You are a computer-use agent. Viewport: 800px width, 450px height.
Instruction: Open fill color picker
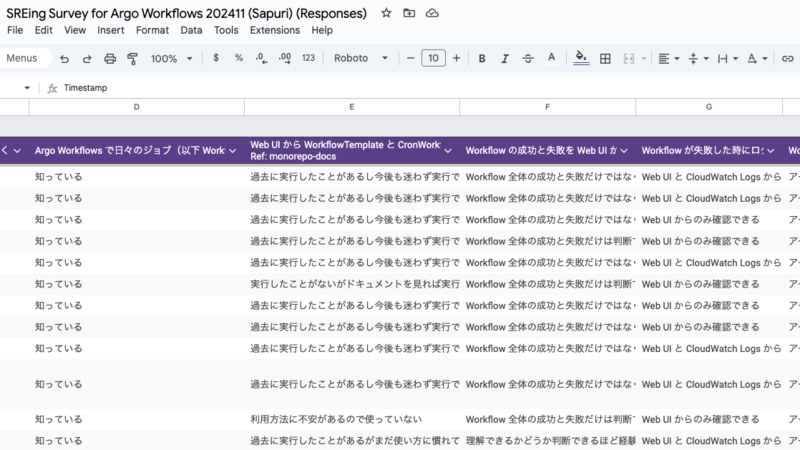(581, 58)
